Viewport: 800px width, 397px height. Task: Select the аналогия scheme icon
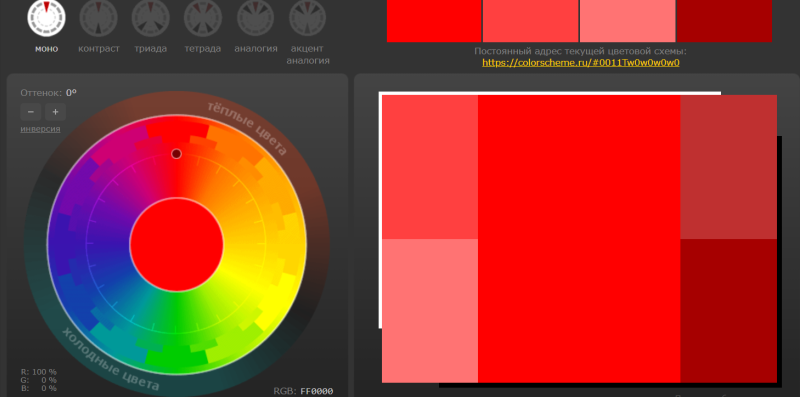256,18
